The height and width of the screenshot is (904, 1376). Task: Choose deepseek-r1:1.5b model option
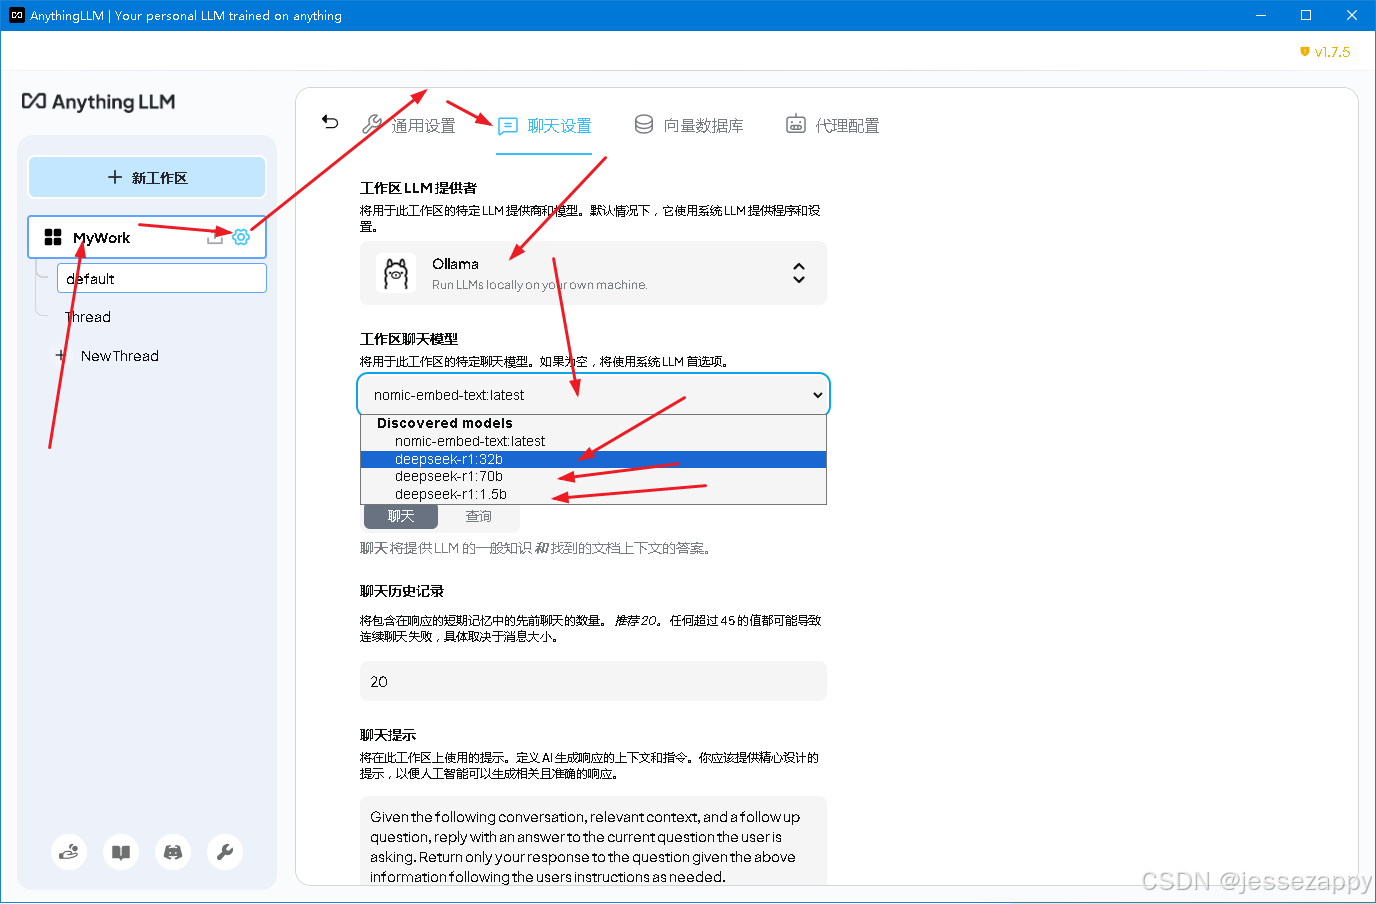(x=593, y=494)
